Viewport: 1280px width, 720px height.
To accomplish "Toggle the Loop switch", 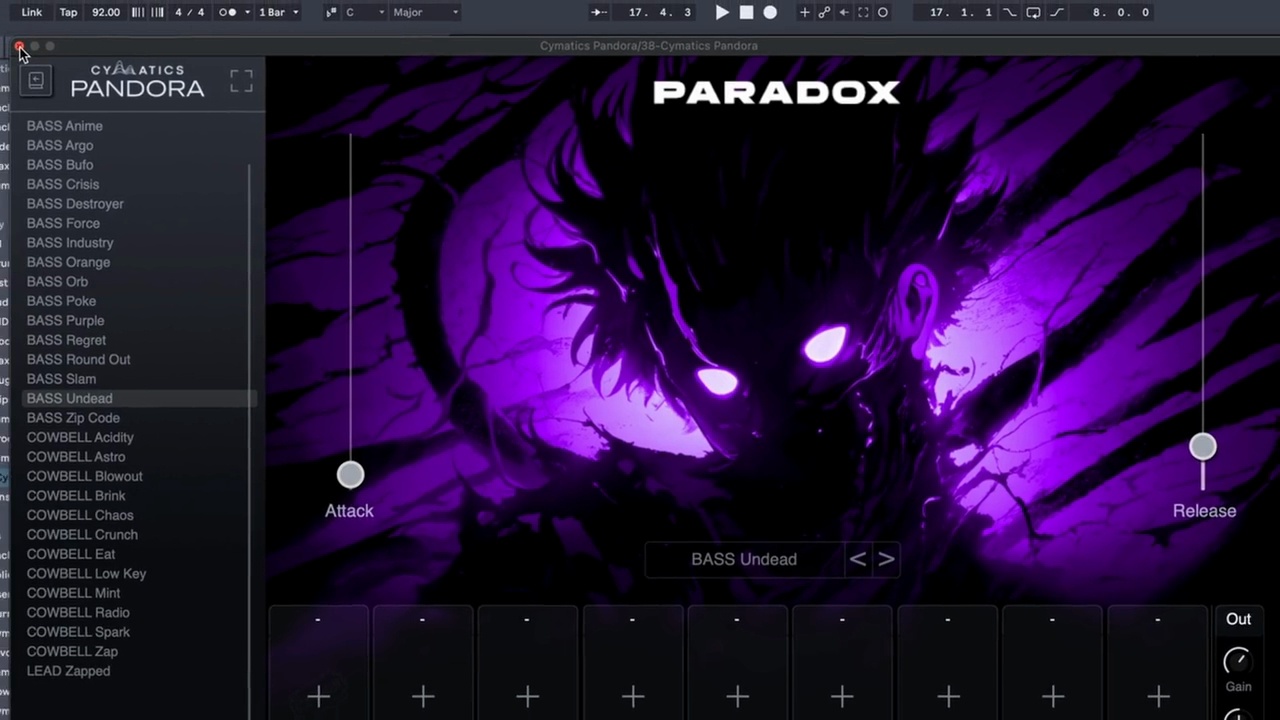I will [1034, 12].
